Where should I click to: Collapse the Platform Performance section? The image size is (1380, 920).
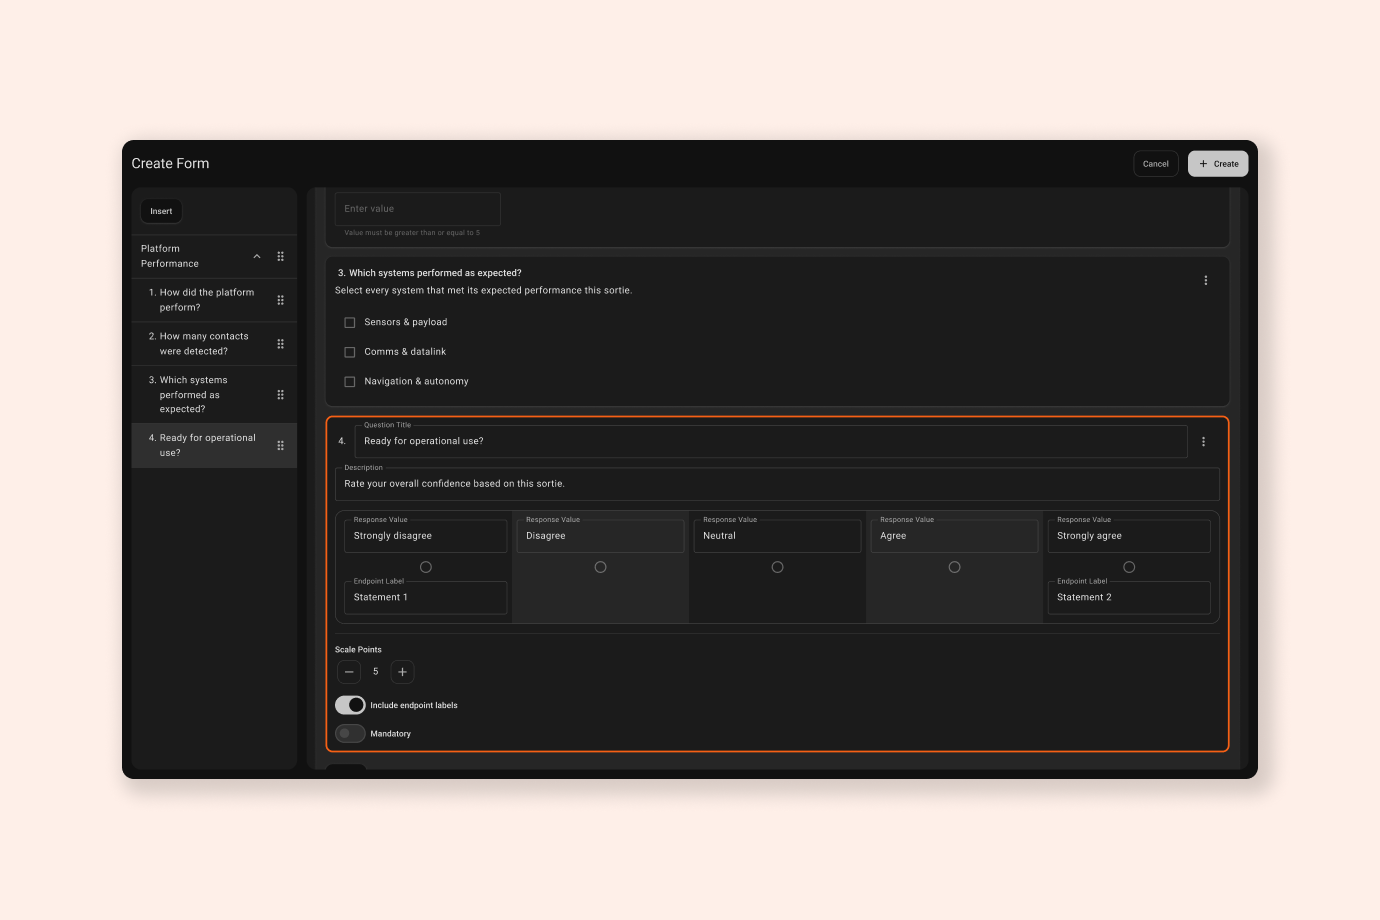pyautogui.click(x=257, y=256)
